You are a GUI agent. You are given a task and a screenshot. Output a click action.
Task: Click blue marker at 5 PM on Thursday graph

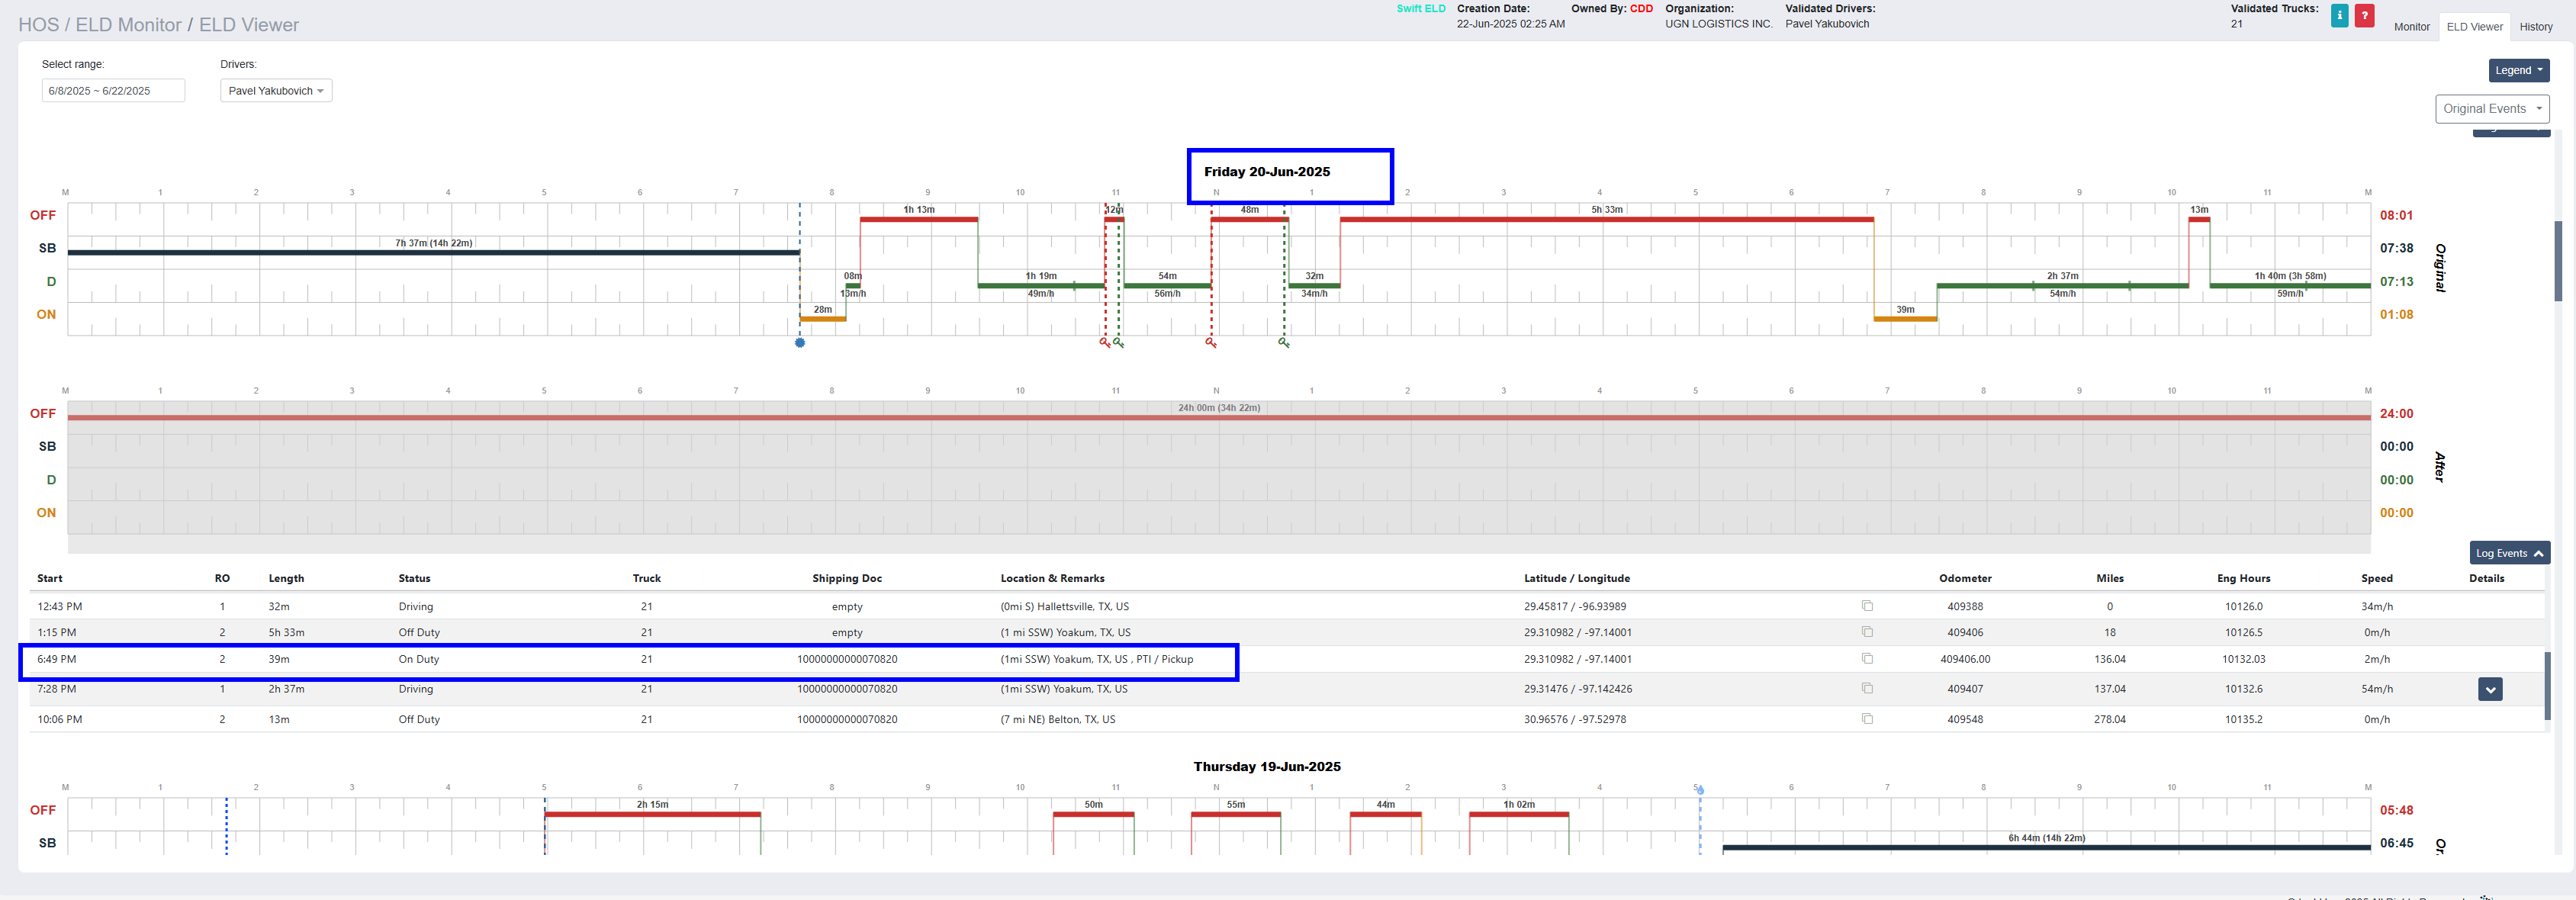(1700, 790)
